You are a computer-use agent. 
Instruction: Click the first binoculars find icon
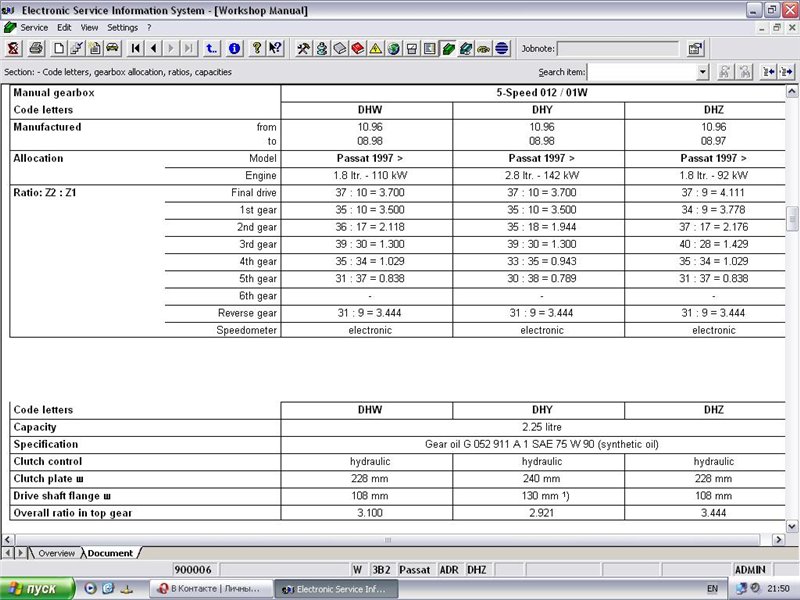tap(724, 72)
